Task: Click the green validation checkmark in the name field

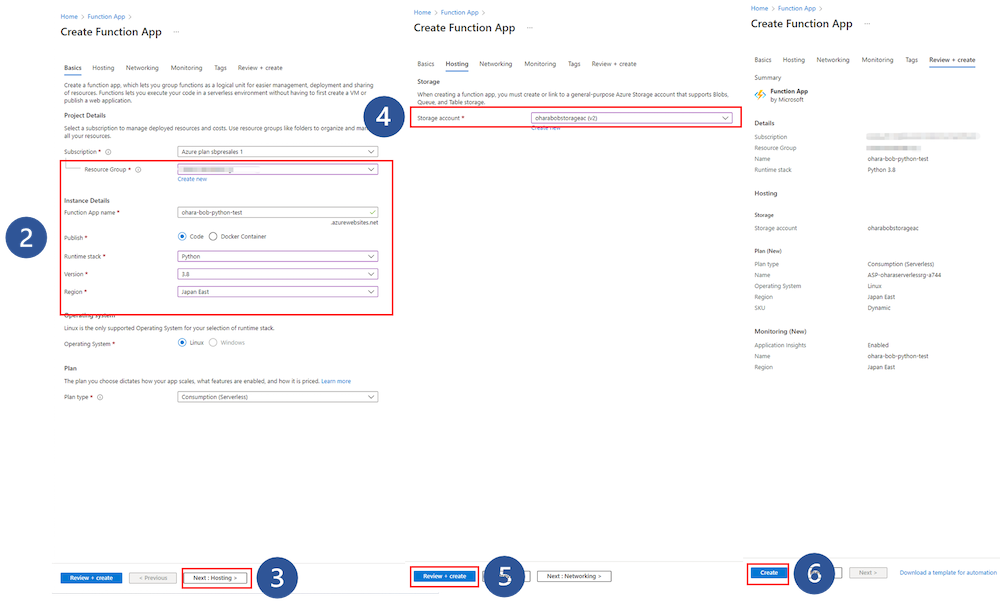Action: (372, 212)
